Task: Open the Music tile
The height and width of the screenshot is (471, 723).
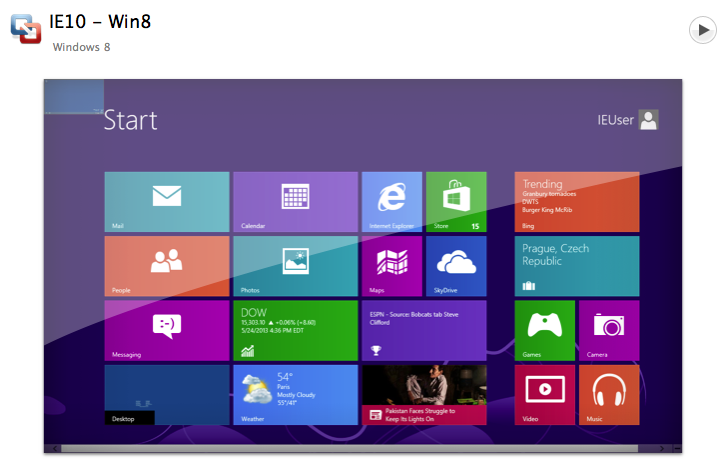Action: pos(609,395)
